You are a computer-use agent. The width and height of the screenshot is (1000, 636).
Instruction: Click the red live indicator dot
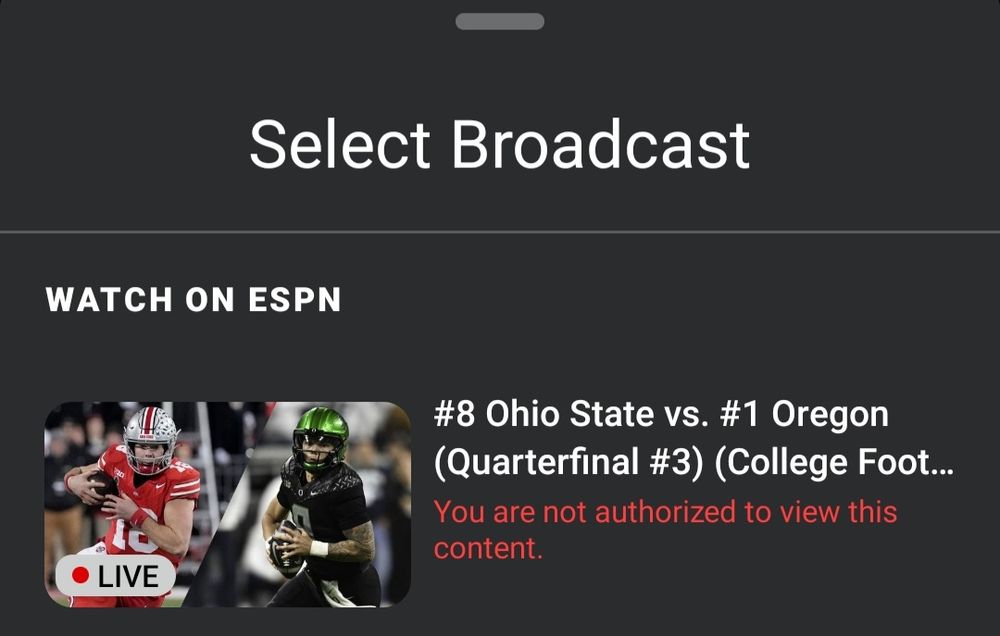tap(81, 576)
